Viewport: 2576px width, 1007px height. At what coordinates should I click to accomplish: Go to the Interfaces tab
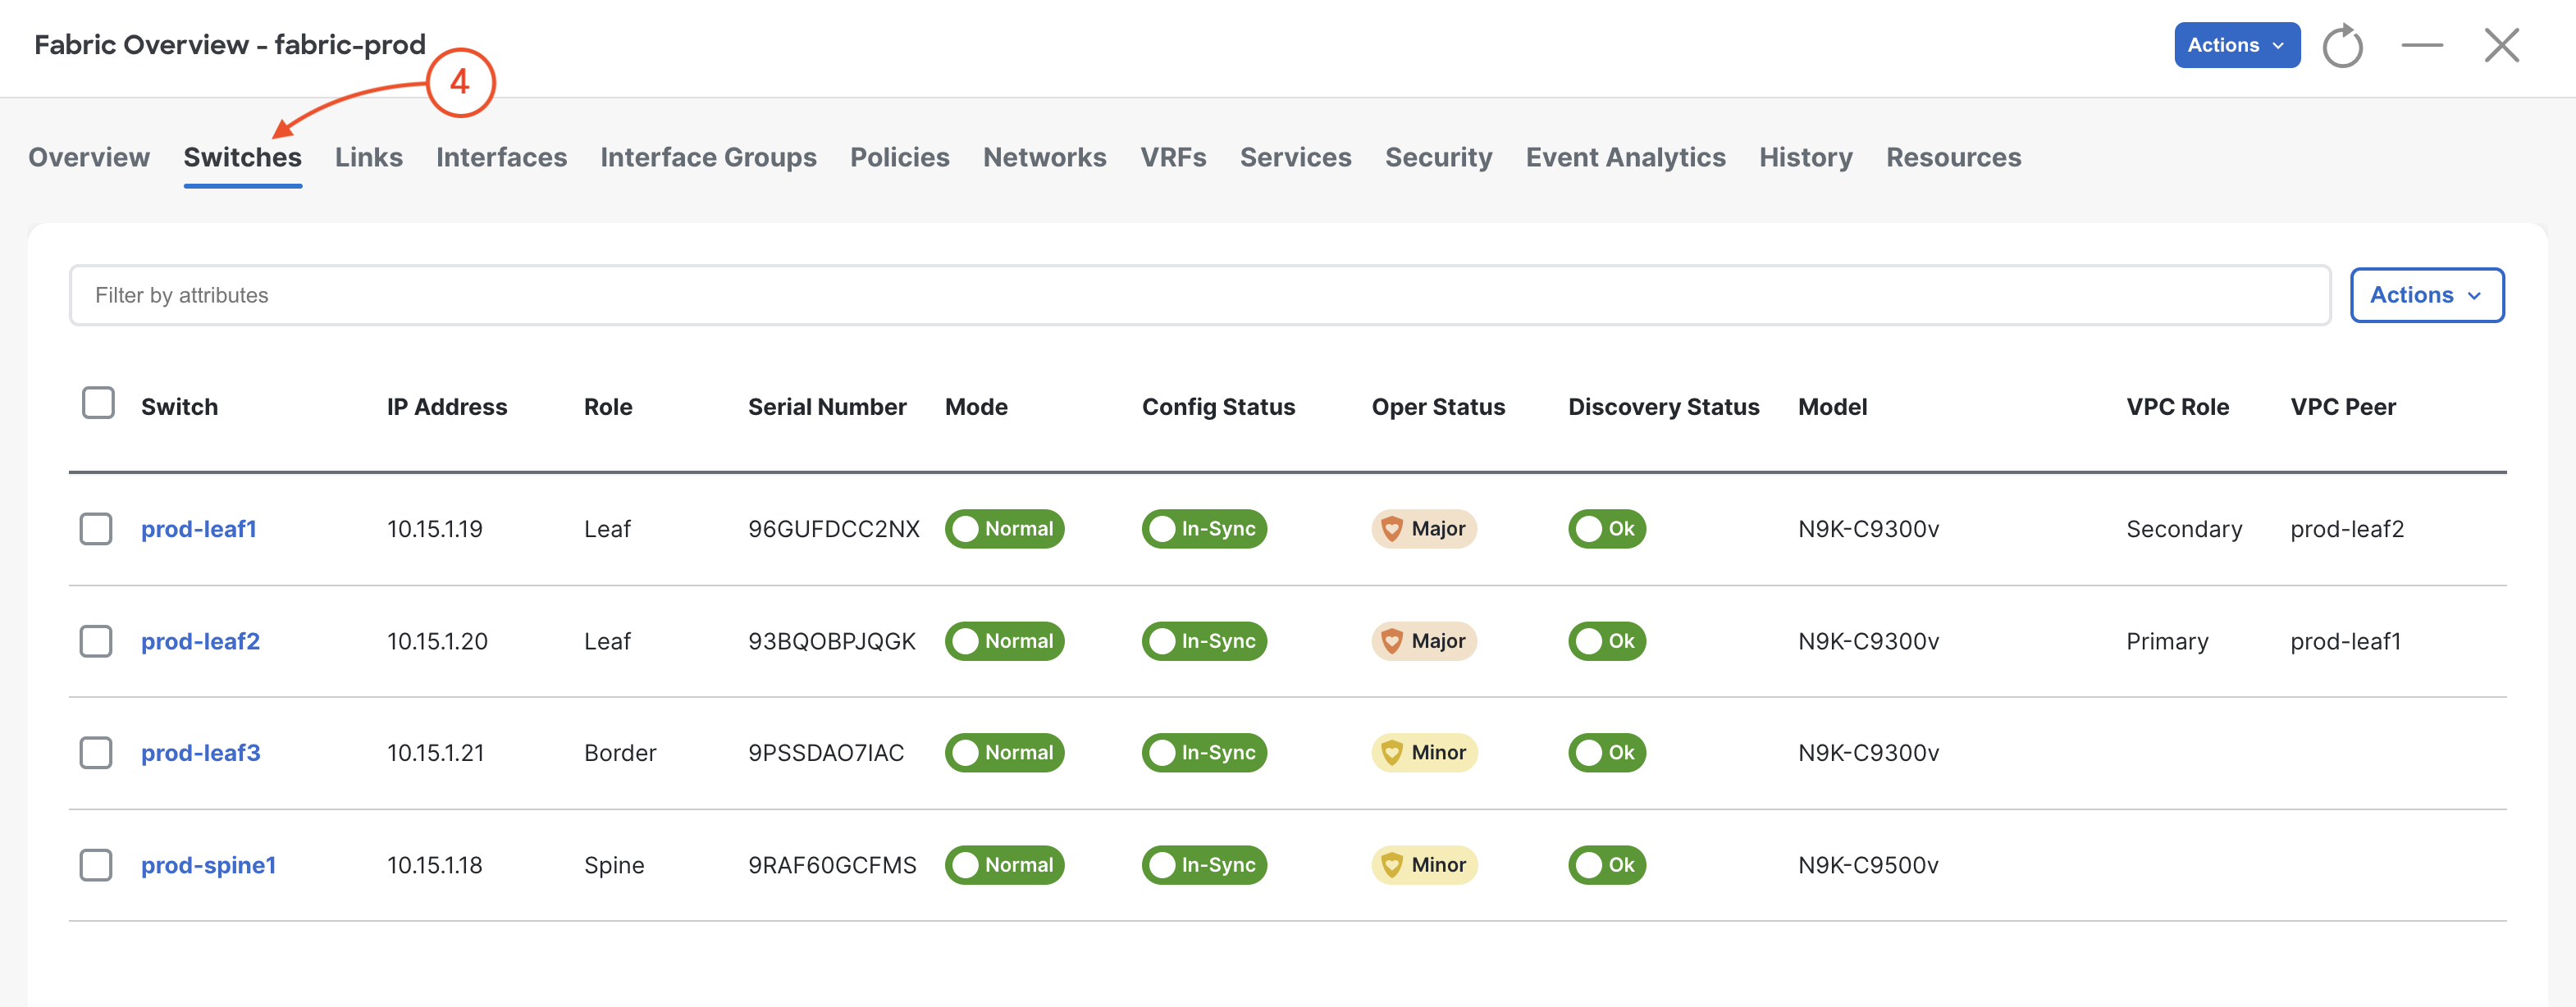tap(501, 158)
